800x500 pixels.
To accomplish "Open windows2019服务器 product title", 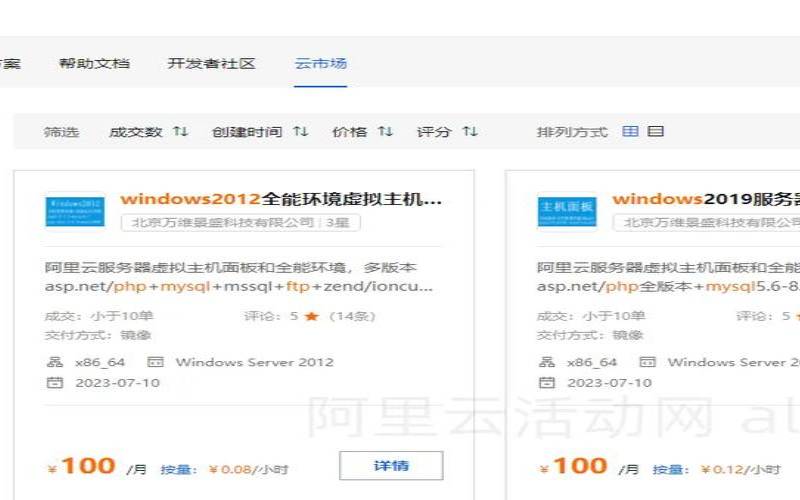I will pos(706,198).
